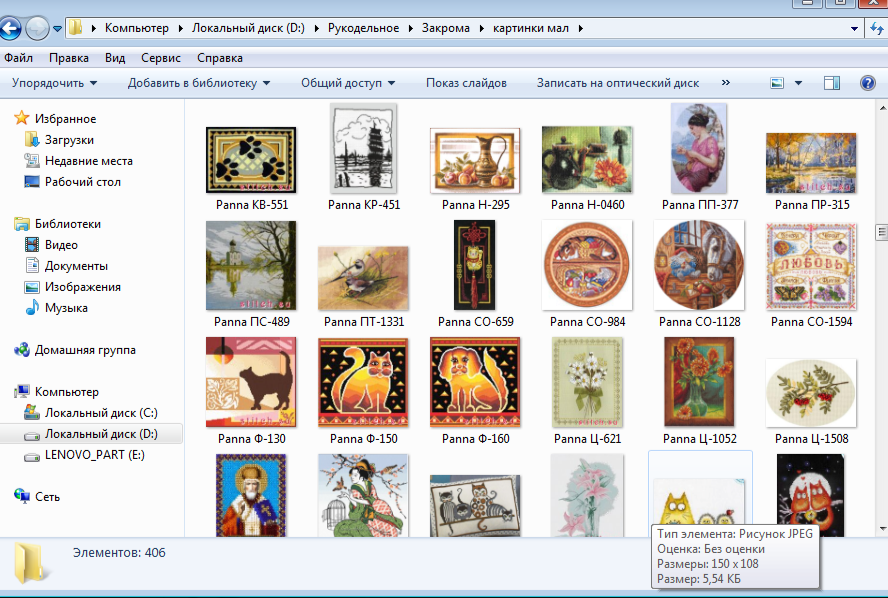Open Домашняя группа in navigation pane
This screenshot has height=598, width=888.
tap(85, 350)
